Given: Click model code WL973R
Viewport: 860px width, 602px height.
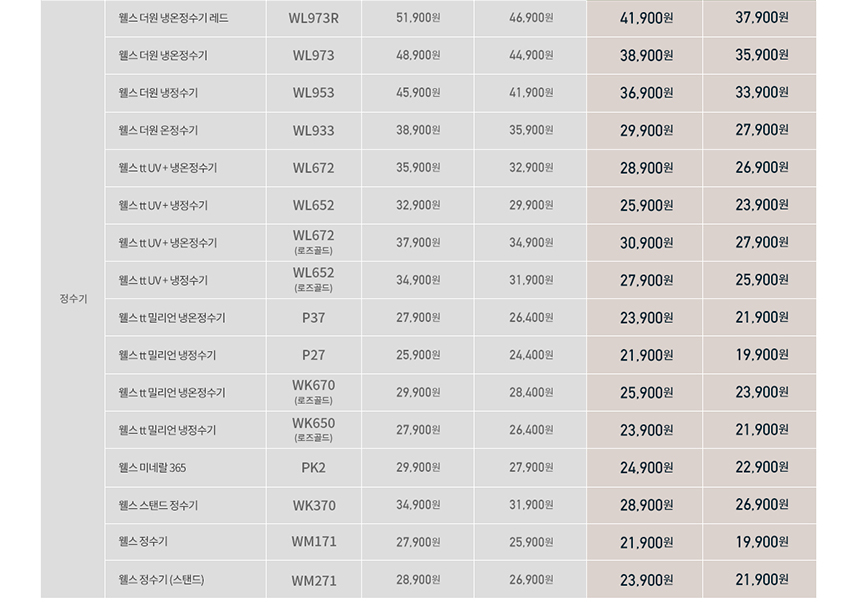Looking at the screenshot, I should (314, 18).
